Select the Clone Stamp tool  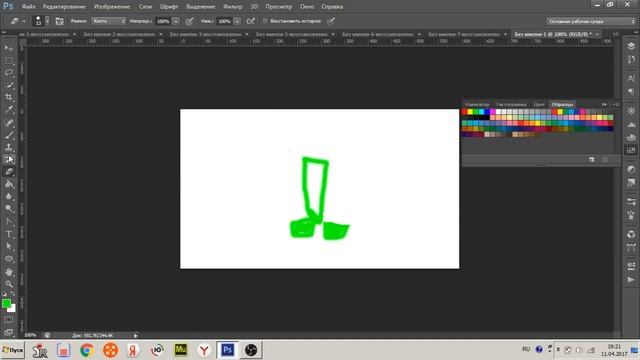tap(9, 147)
